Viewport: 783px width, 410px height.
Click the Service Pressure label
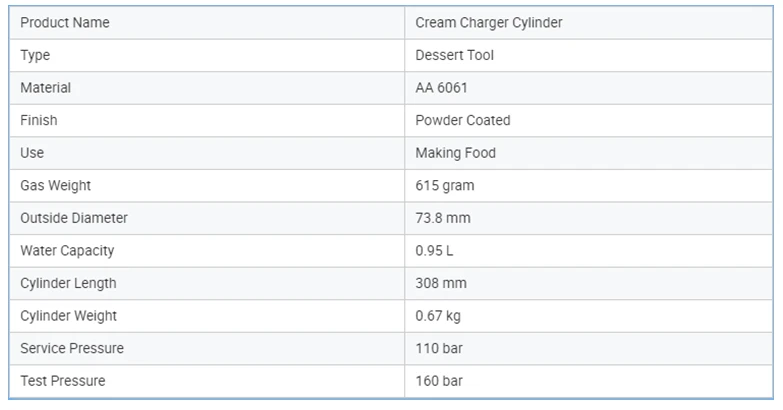(x=72, y=348)
